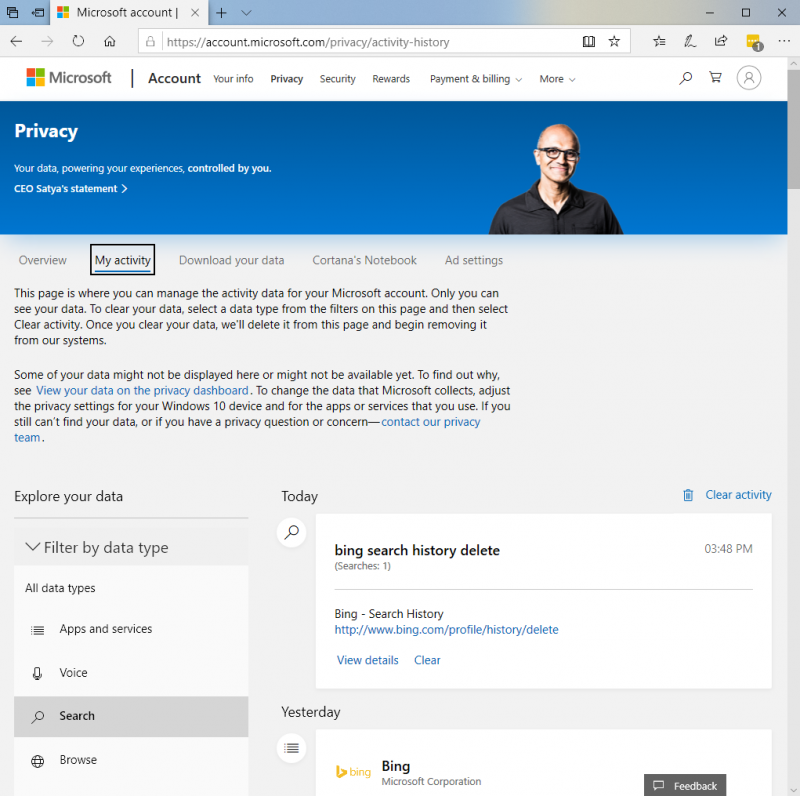The image size is (800, 796).
Task: Switch to Download your data tab
Action: (x=232, y=260)
